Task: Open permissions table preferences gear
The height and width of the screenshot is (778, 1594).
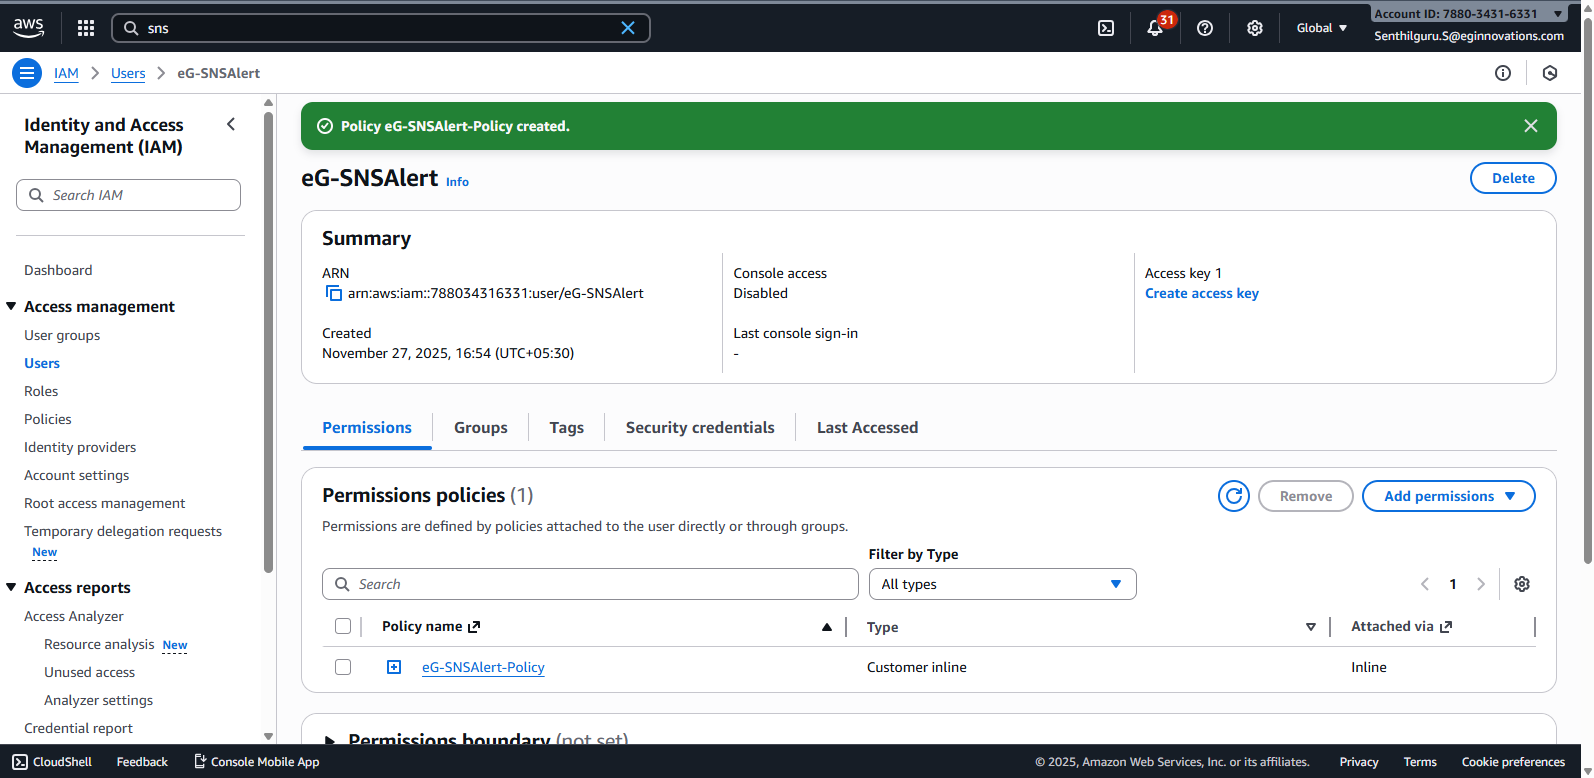Action: [x=1522, y=584]
